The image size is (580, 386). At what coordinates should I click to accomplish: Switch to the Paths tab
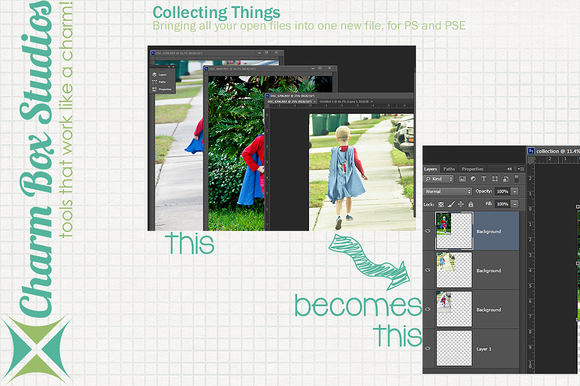click(449, 169)
